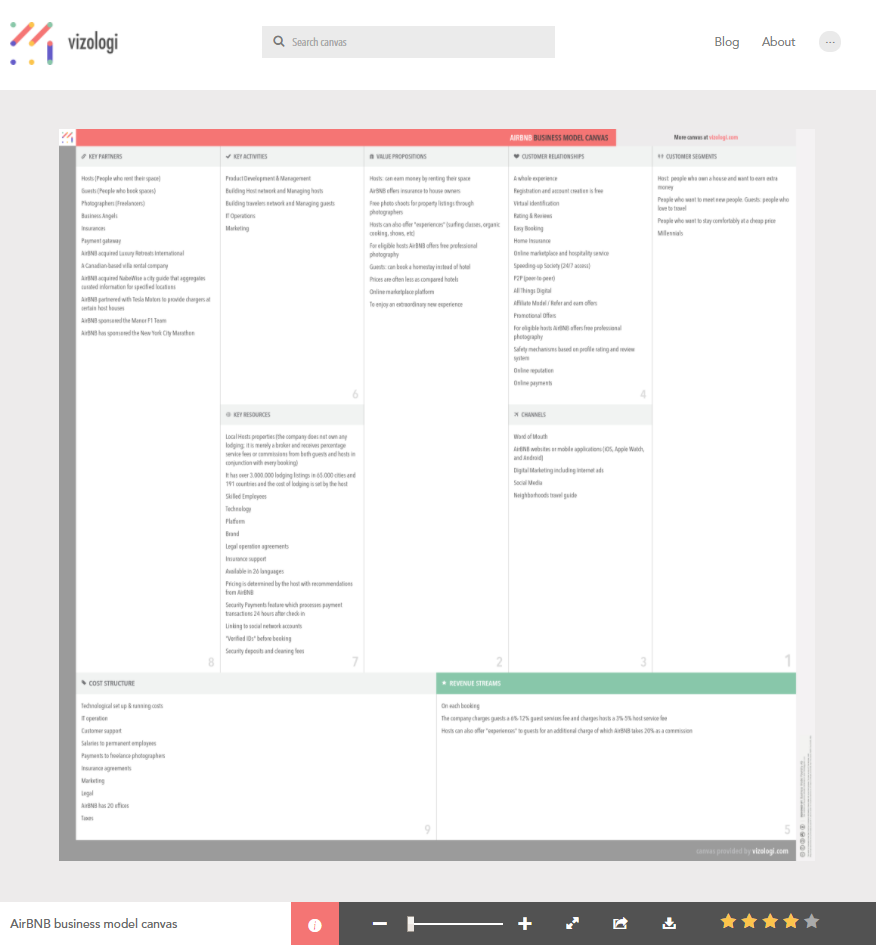Screen dimensions: 876x945
Task: Click the vizologi logo
Action: (x=64, y=43)
